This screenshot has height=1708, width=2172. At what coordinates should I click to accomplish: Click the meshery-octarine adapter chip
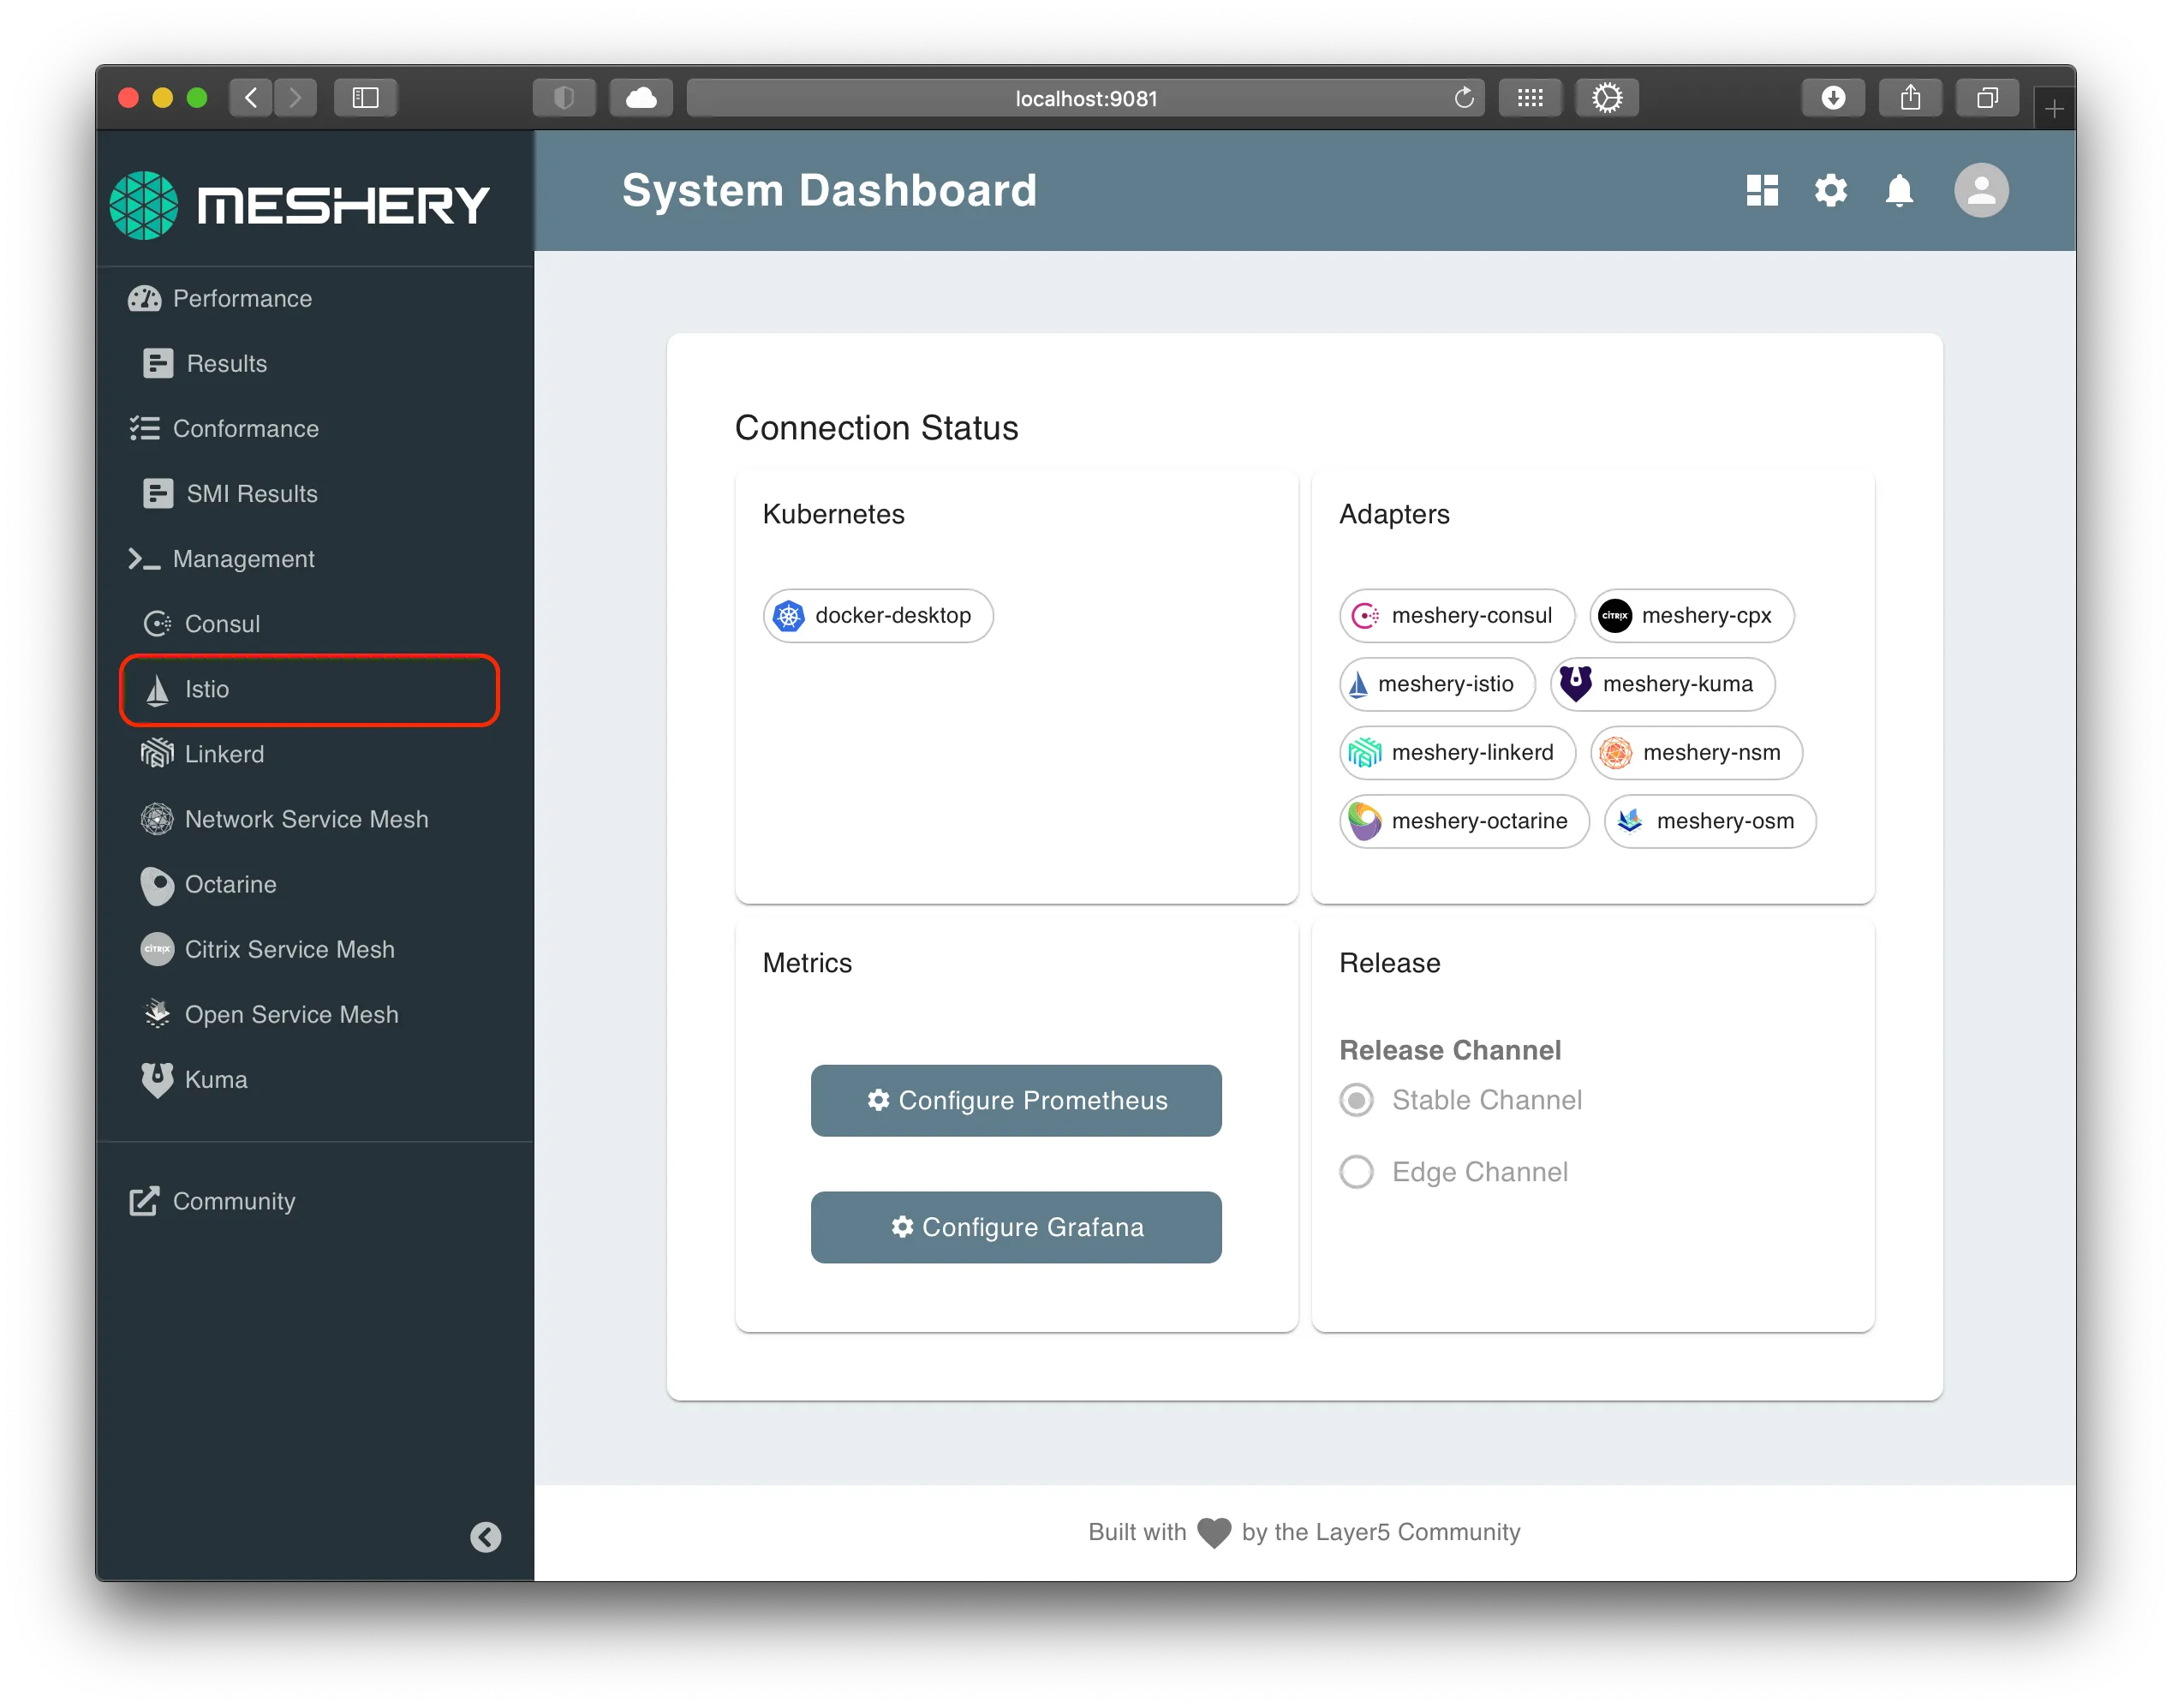(1463, 821)
